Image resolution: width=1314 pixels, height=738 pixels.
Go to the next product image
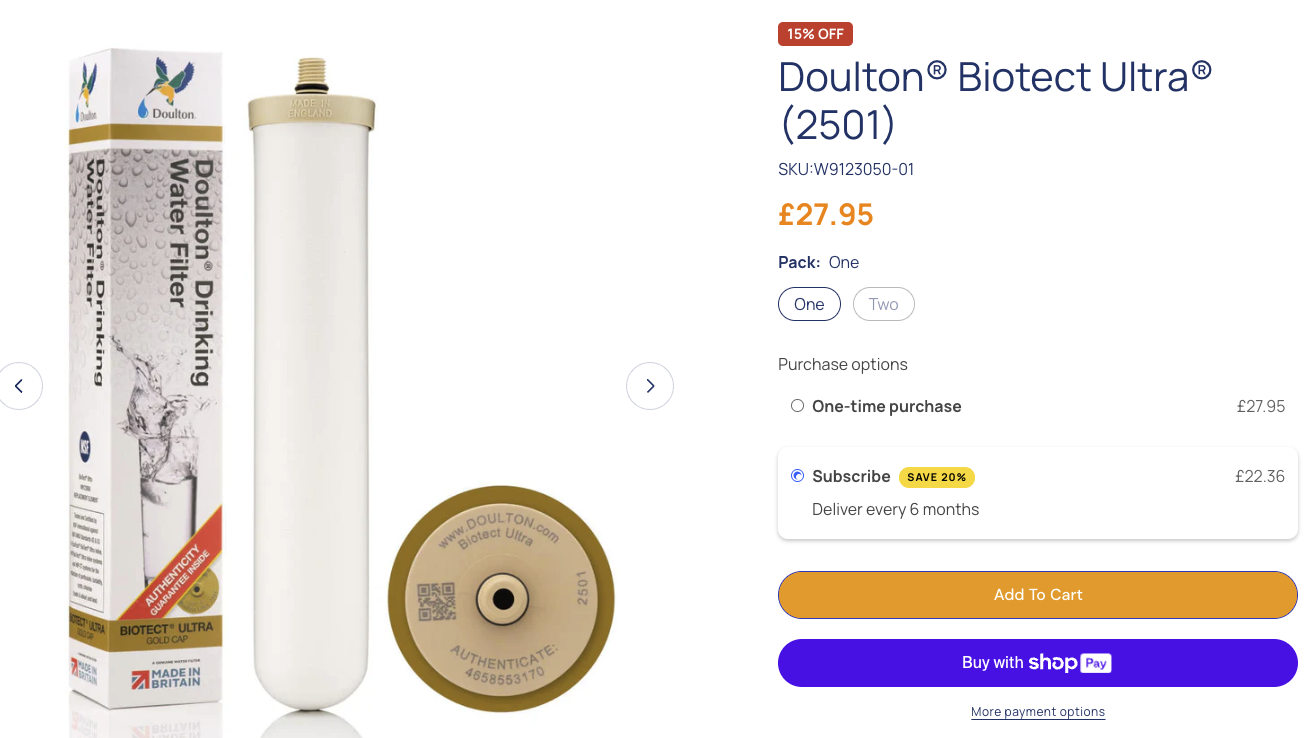click(650, 386)
